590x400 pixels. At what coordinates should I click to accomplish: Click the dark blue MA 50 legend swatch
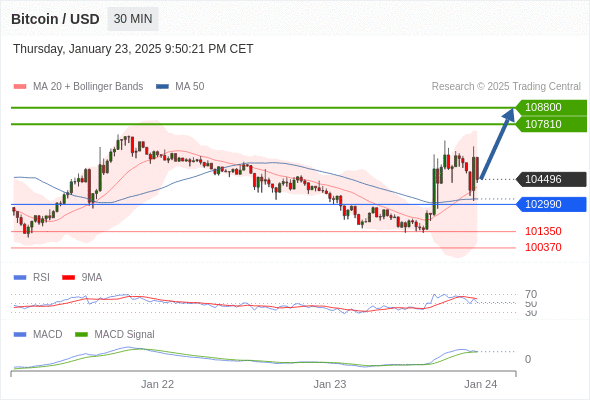[162, 87]
